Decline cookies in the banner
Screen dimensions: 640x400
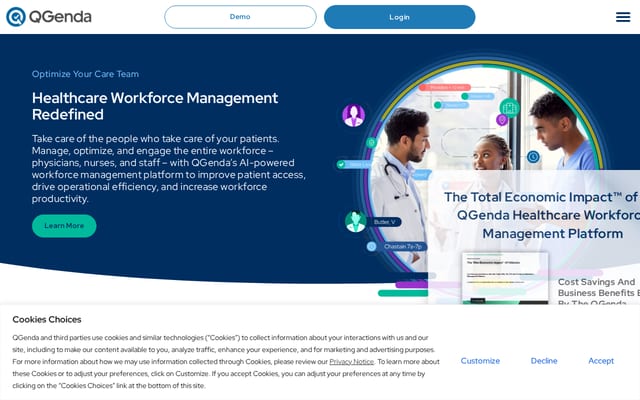click(544, 361)
